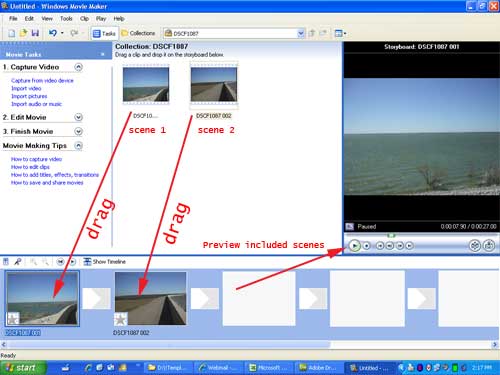Click New Collection Folder toolbar icon

point(323,33)
